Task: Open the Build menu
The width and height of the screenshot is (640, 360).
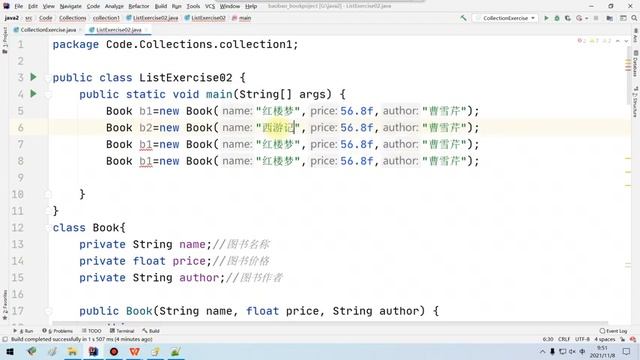Action: click(161, 6)
